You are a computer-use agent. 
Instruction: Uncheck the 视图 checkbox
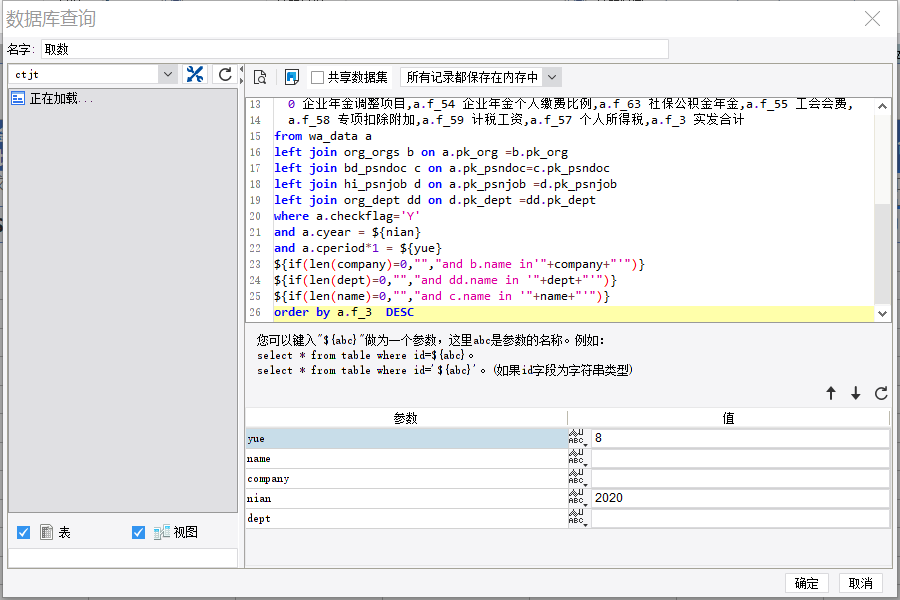(x=138, y=533)
